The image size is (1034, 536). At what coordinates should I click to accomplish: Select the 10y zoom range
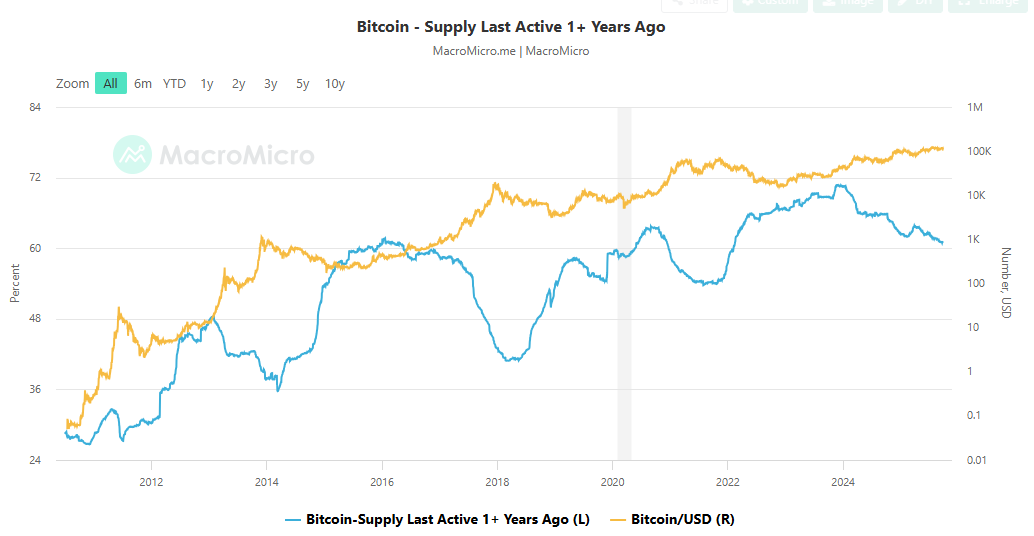click(x=335, y=83)
